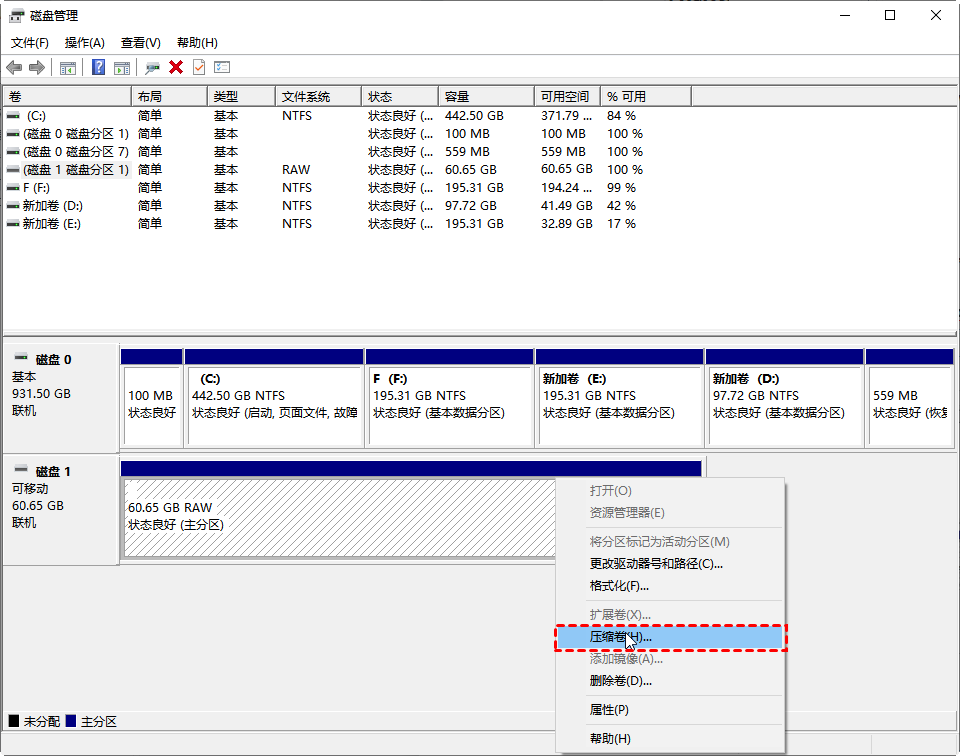Open the 操作(A) menu
Viewport: 960px width, 756px height.
click(85, 43)
